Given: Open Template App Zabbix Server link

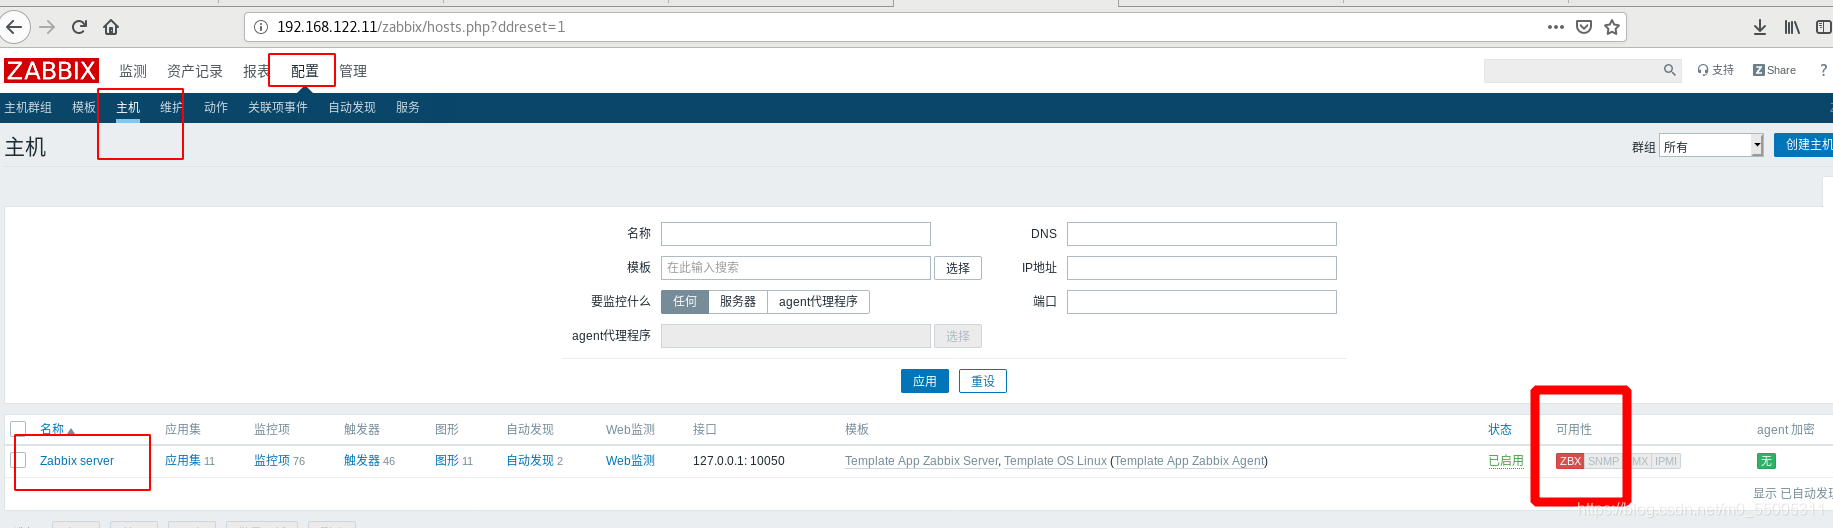Looking at the screenshot, I should click(x=921, y=461).
